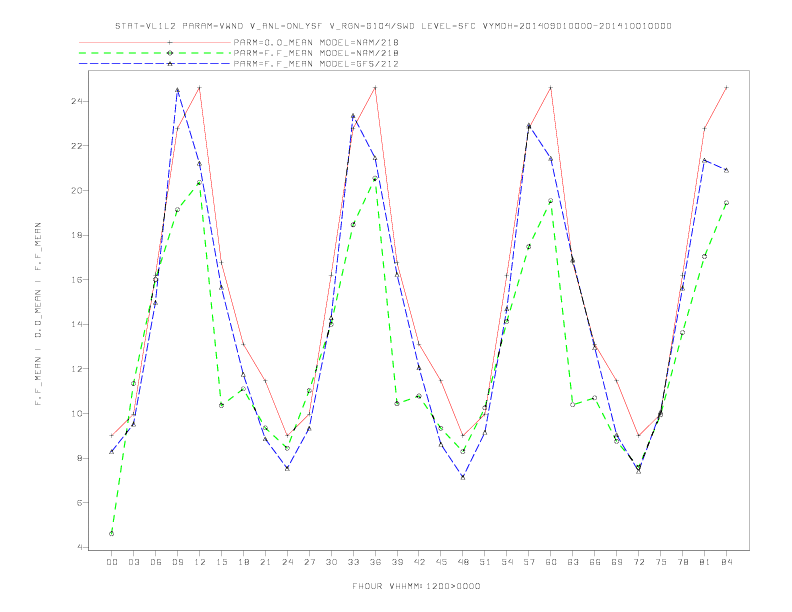The image size is (792, 612).
Task: Click y-axis tick label 24
Action: 77,101
